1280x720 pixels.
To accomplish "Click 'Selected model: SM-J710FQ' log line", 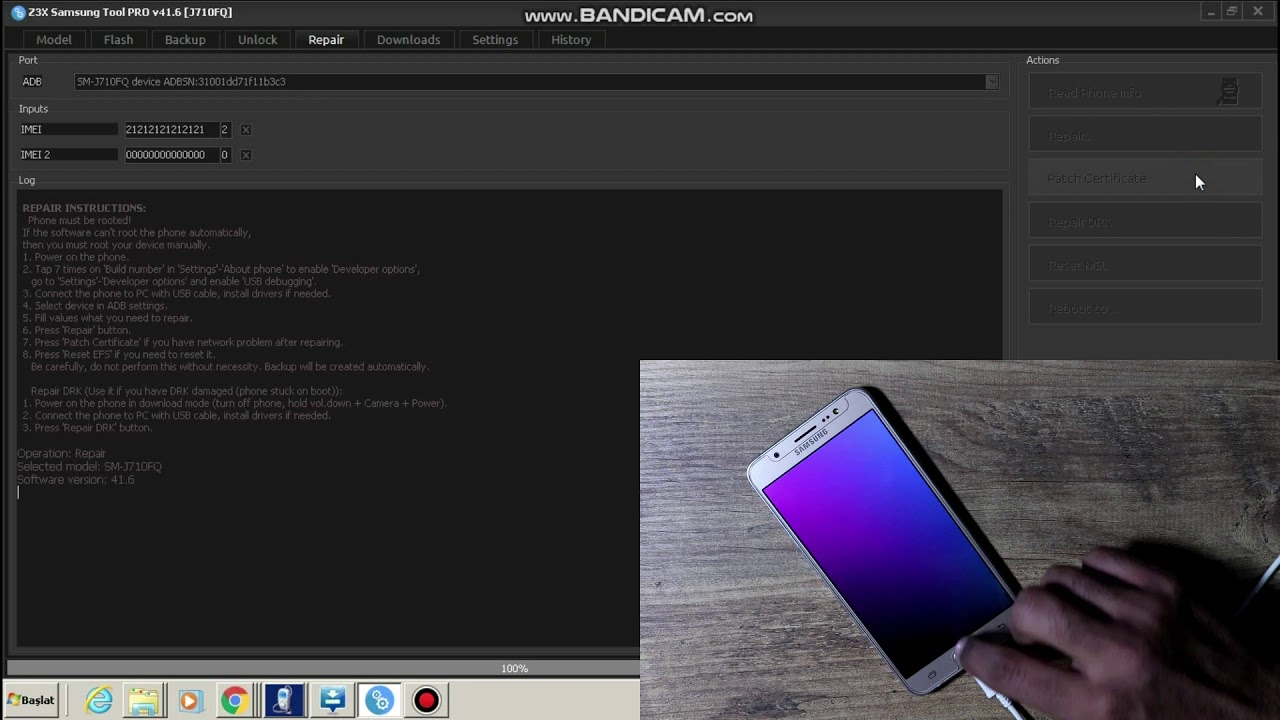I will point(89,467).
